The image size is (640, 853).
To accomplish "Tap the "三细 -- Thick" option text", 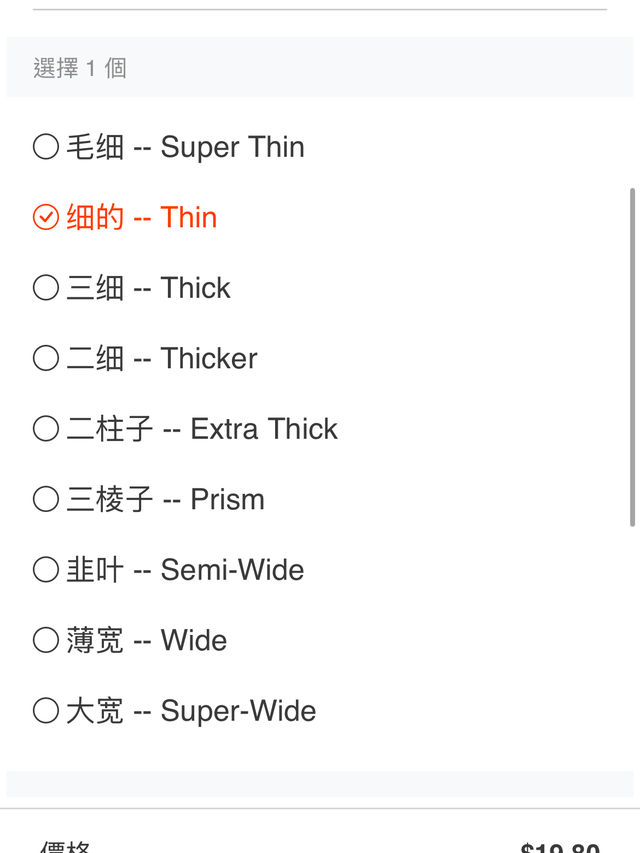I will pyautogui.click(x=148, y=288).
